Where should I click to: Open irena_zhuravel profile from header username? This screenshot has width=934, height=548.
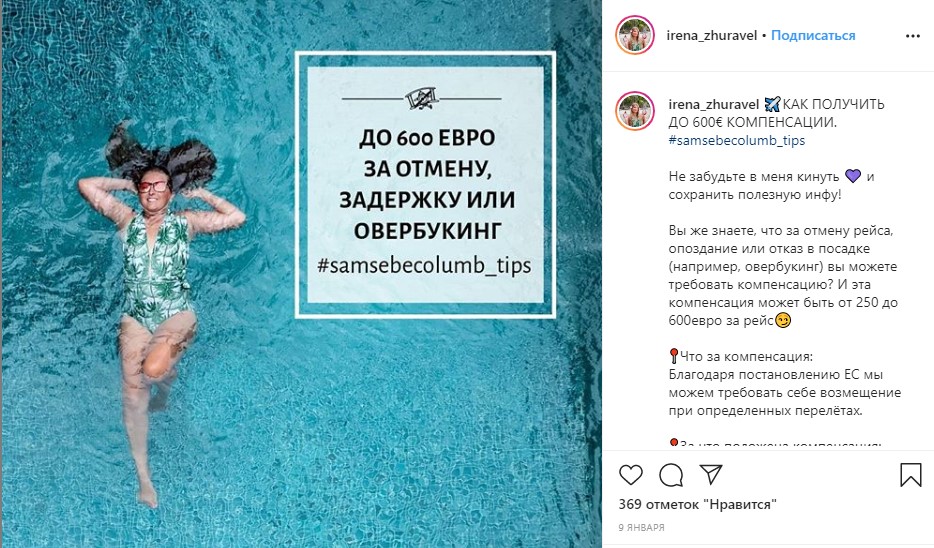(711, 36)
